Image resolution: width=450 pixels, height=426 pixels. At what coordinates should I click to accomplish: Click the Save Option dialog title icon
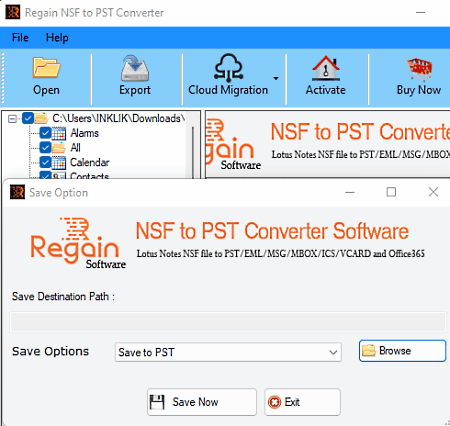pos(17,192)
